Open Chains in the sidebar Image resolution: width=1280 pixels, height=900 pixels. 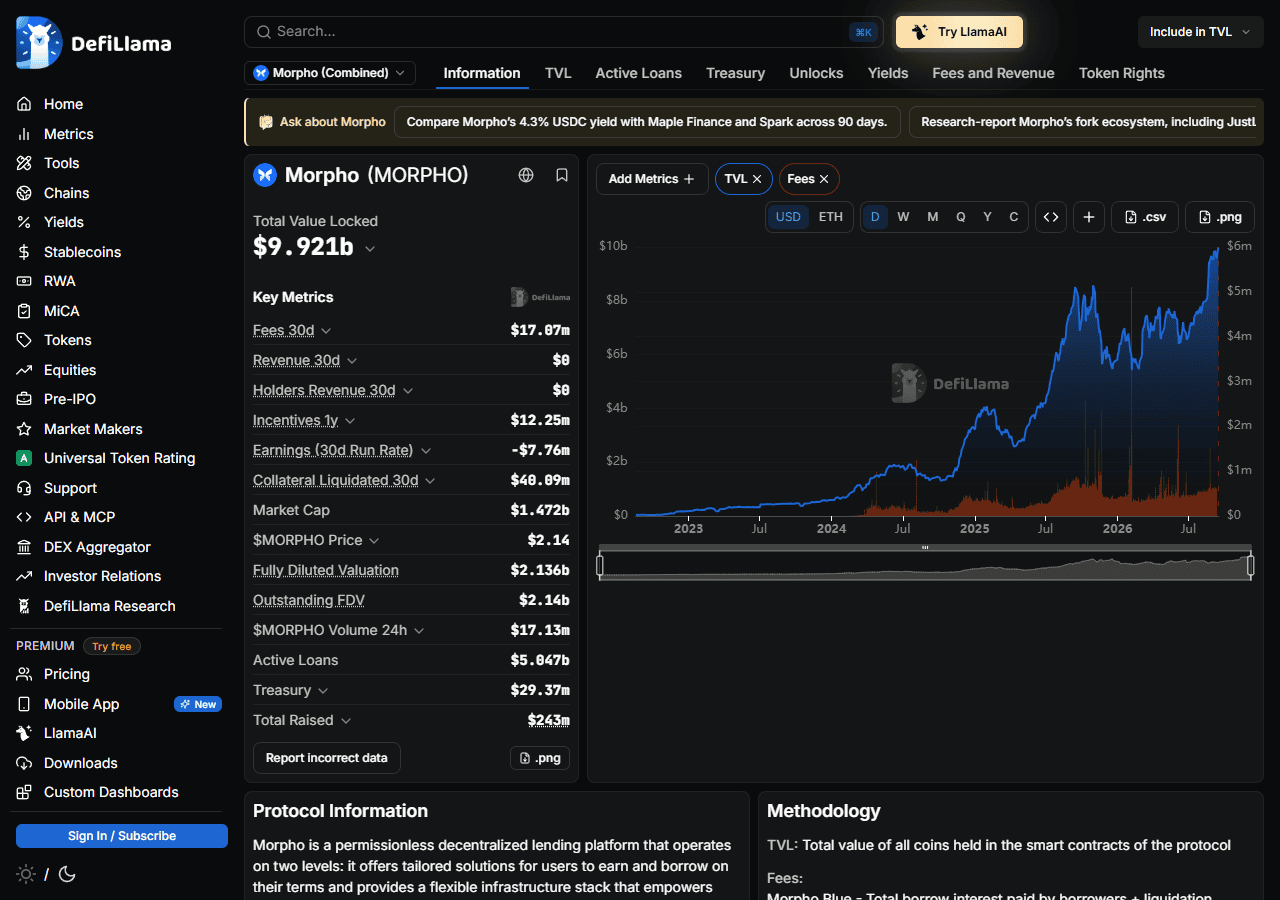tap(66, 193)
